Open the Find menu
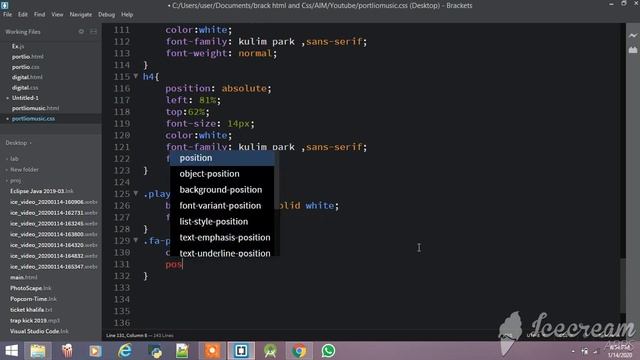The image size is (640, 360). [x=40, y=14]
